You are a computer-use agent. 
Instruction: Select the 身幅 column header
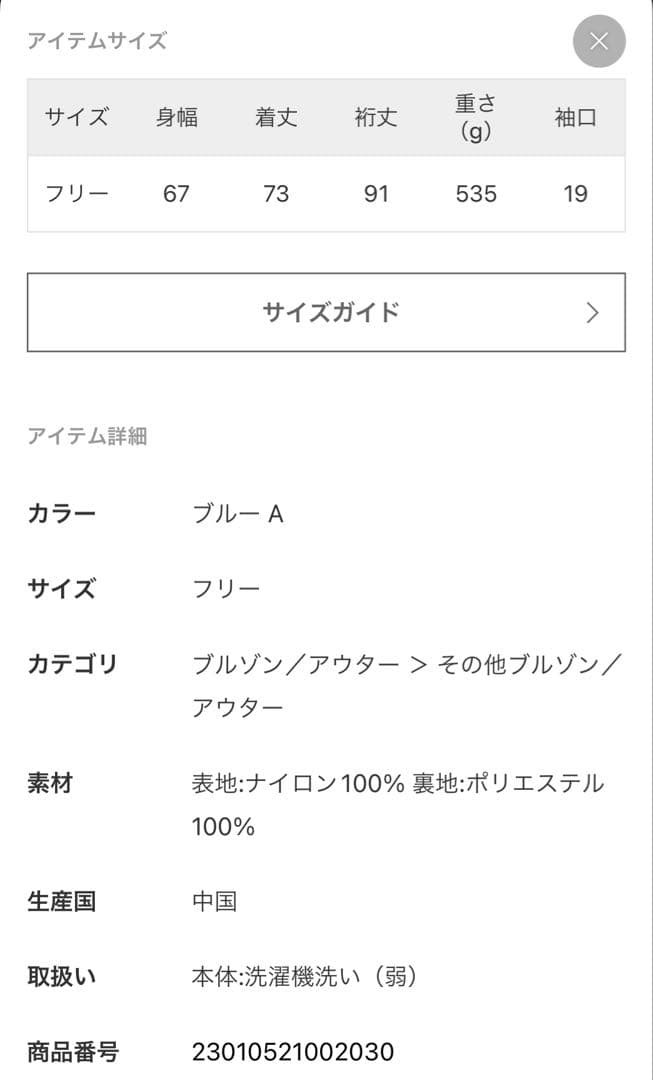[176, 117]
